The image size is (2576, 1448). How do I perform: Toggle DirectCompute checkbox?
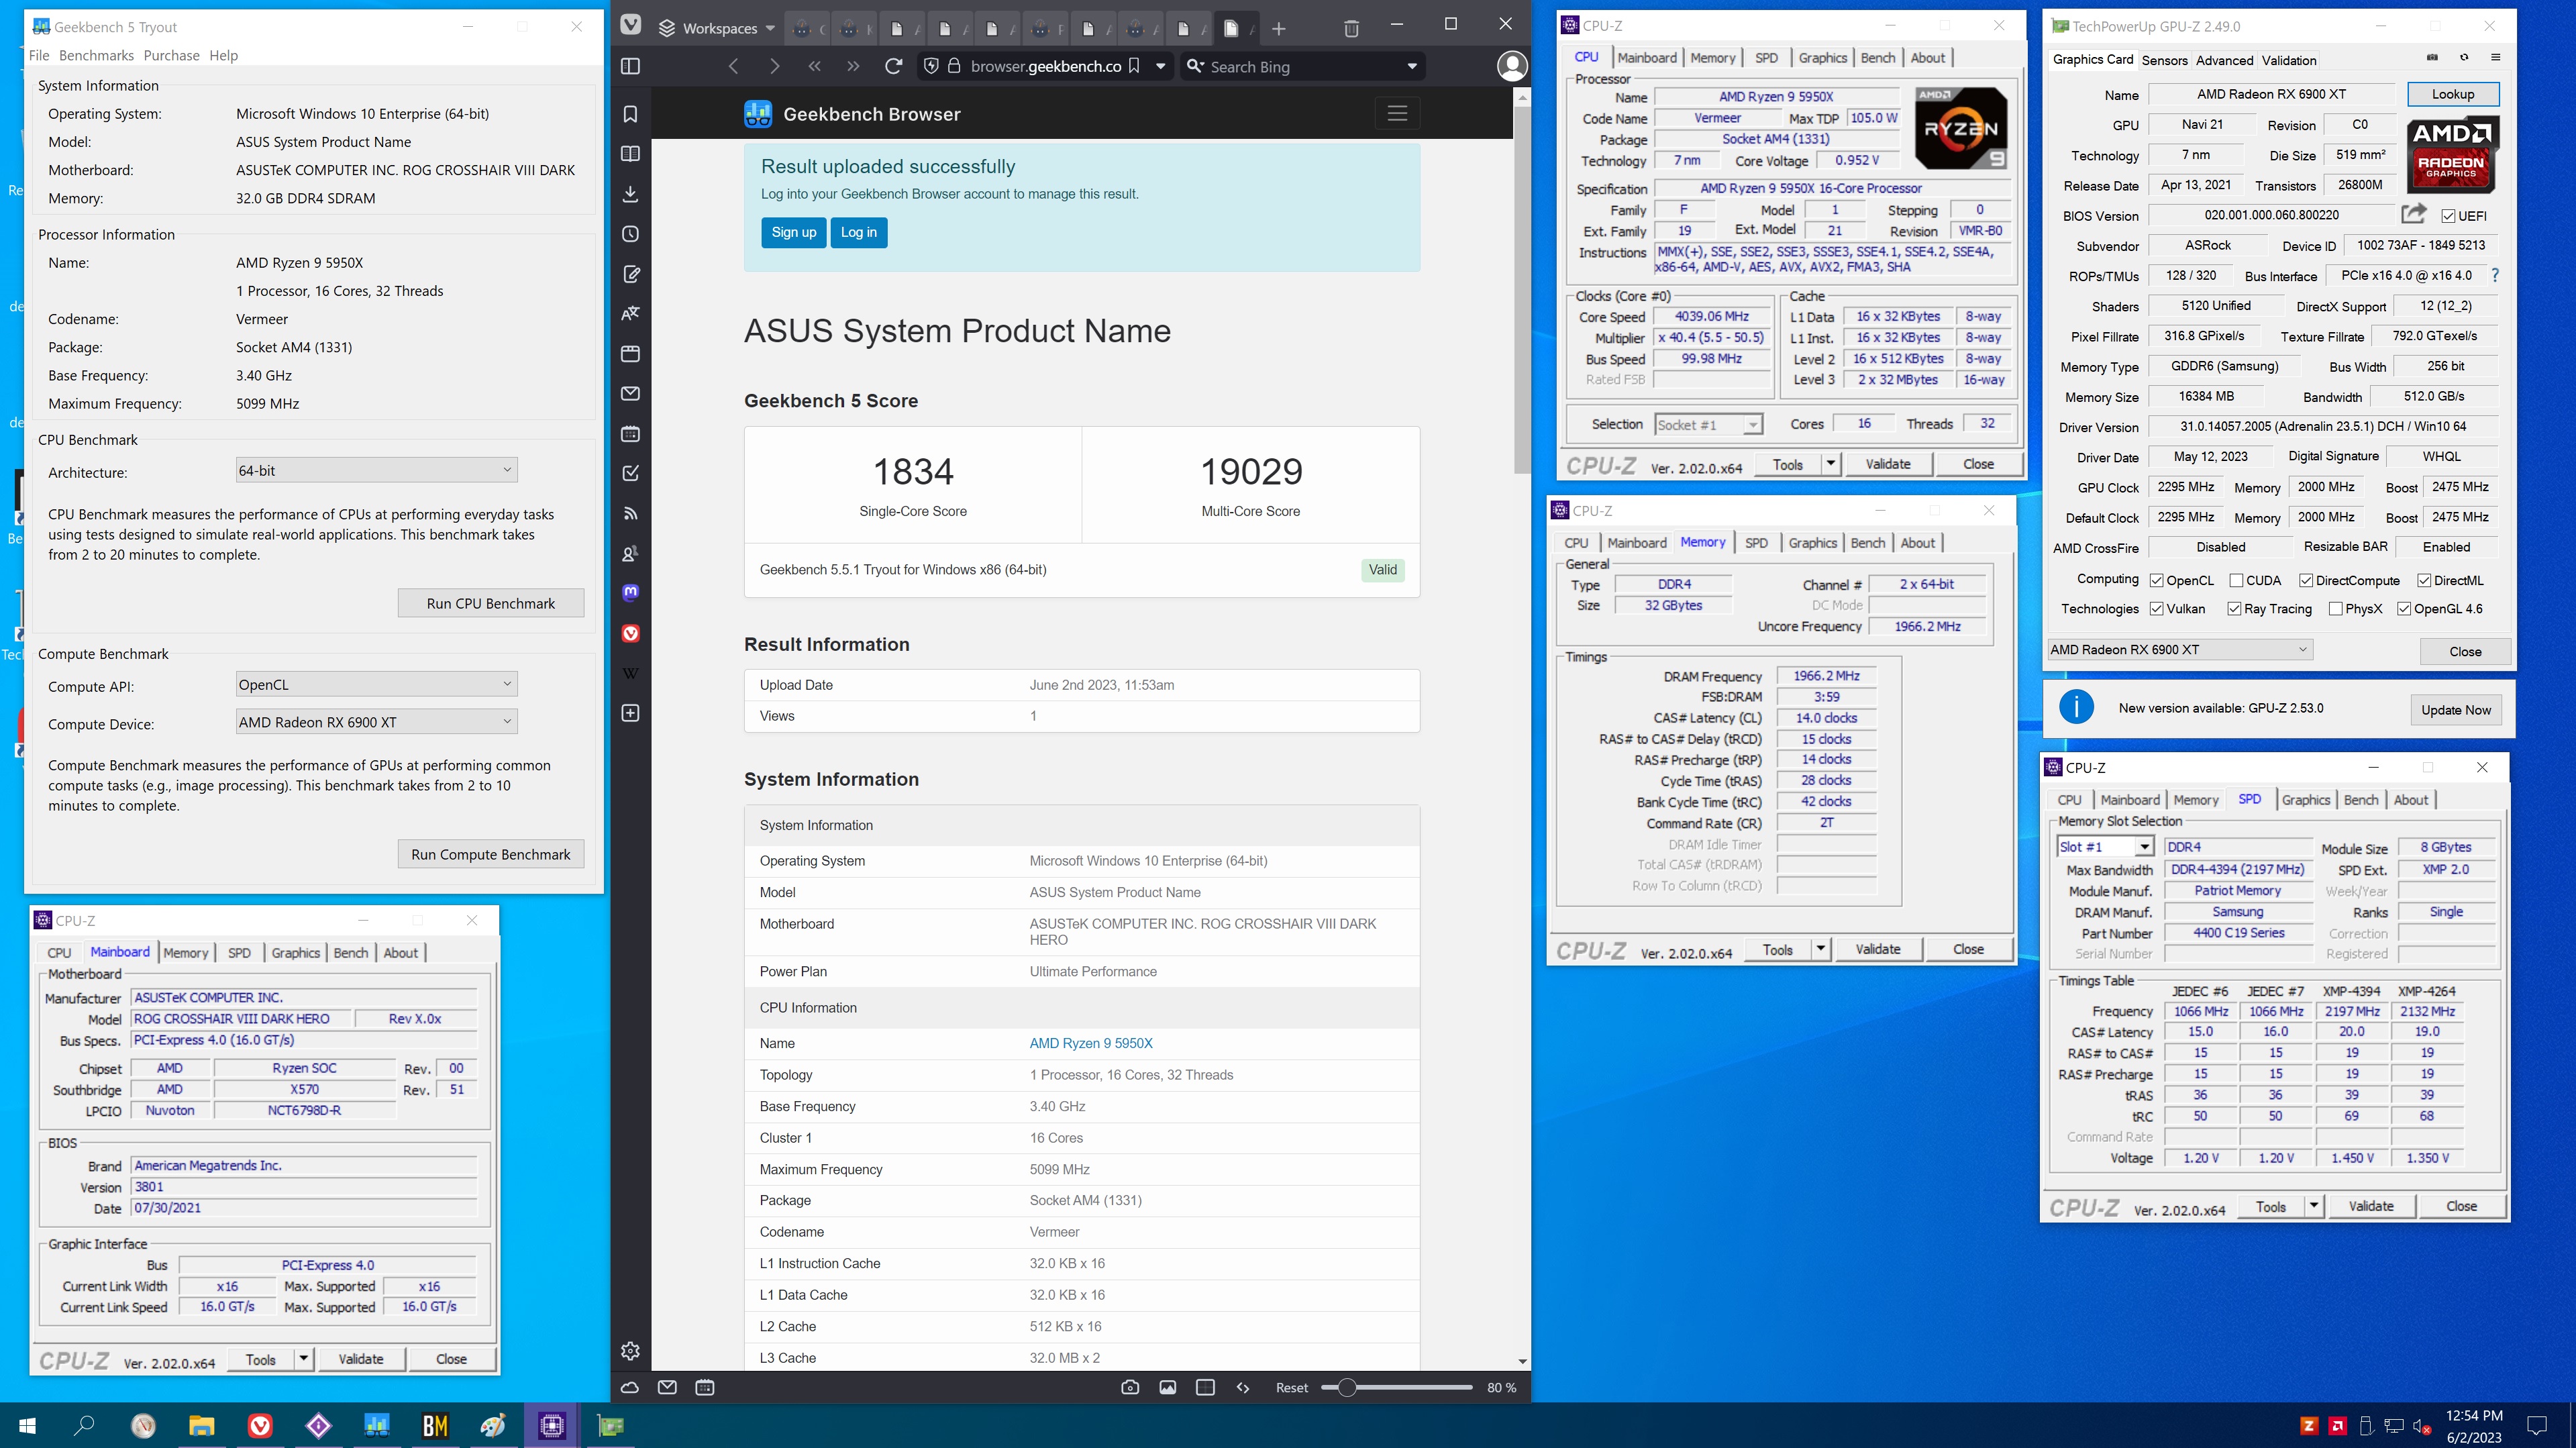[x=2305, y=581]
